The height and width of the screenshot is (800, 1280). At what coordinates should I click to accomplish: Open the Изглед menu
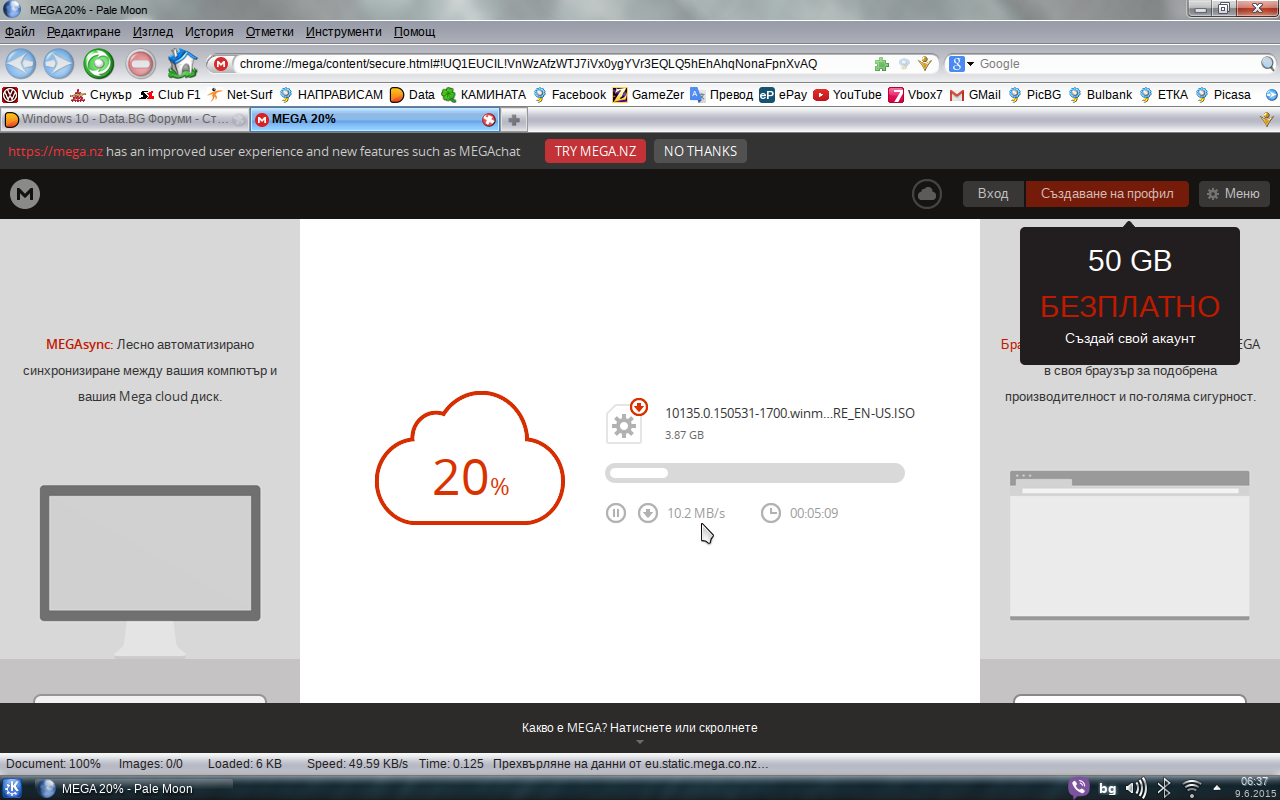click(x=153, y=32)
